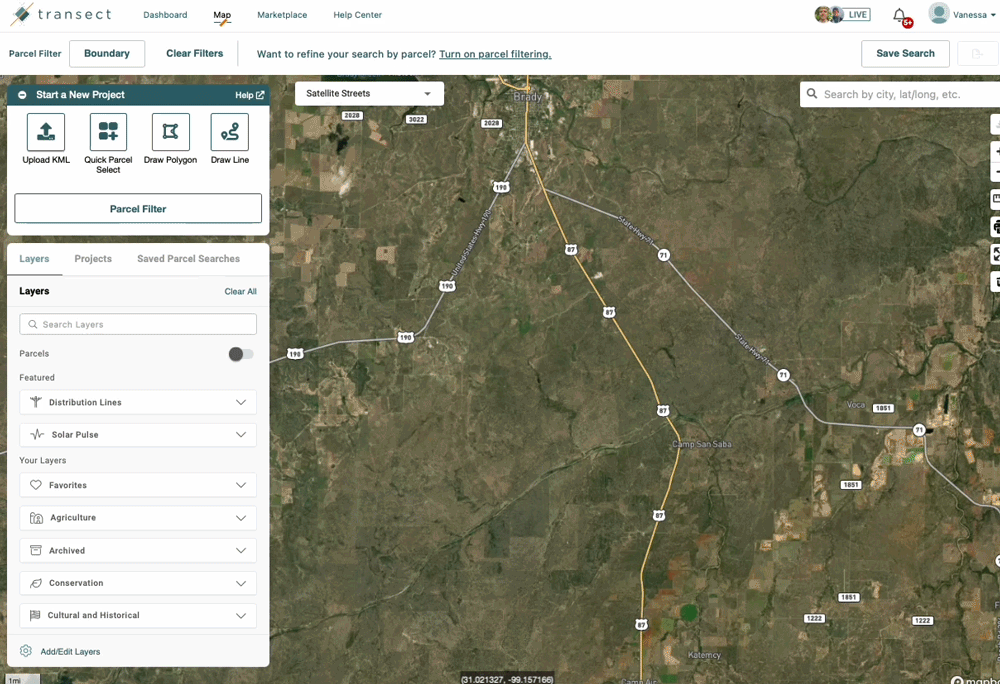Switch to the Saved Parcel Searches tab

188,258
